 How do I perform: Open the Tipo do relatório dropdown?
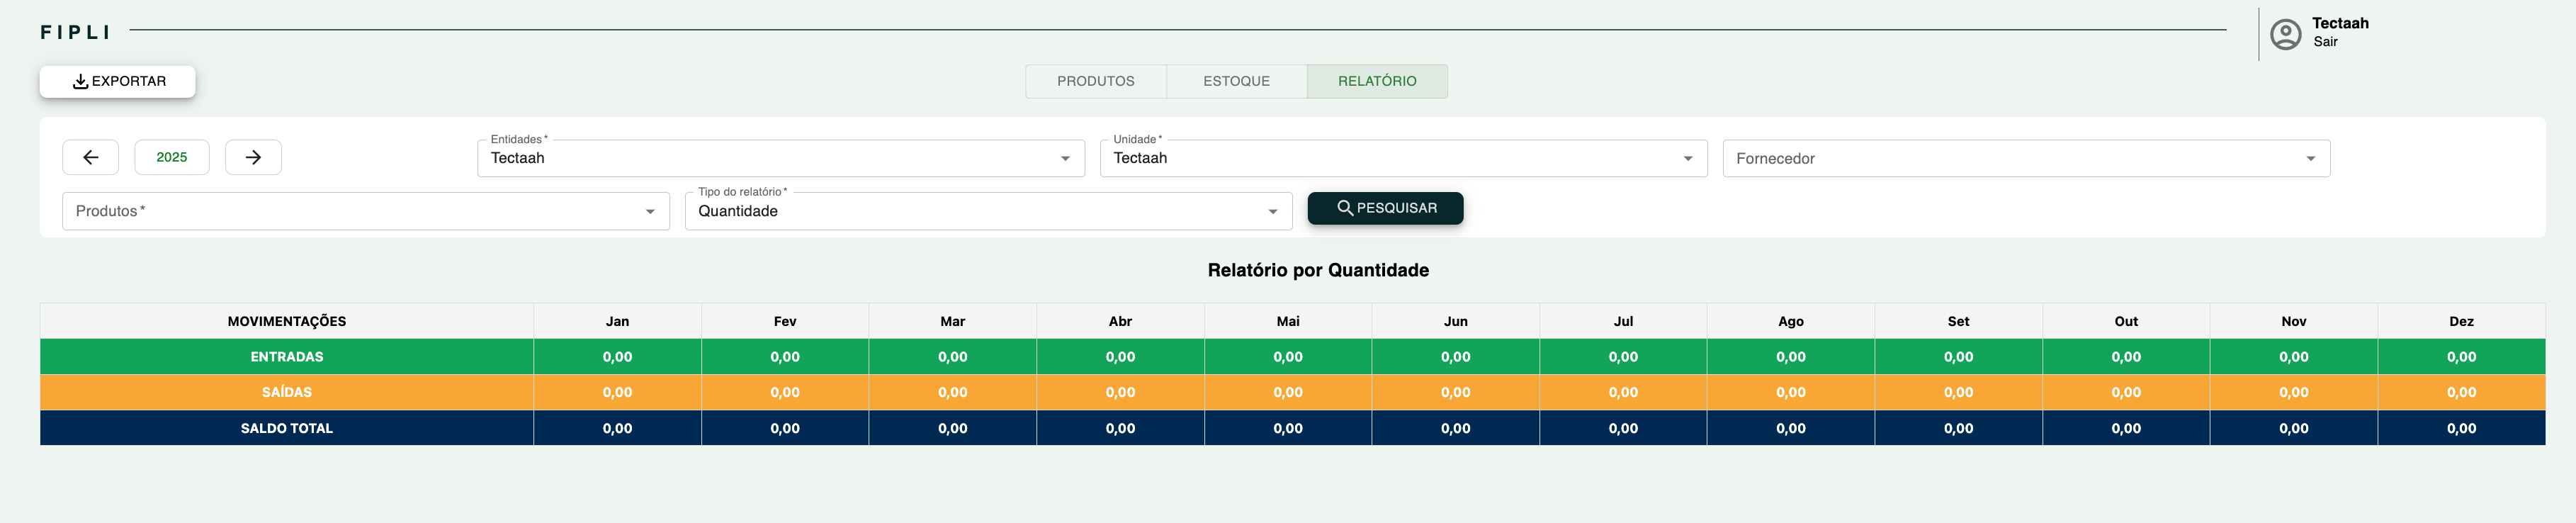pos(987,211)
